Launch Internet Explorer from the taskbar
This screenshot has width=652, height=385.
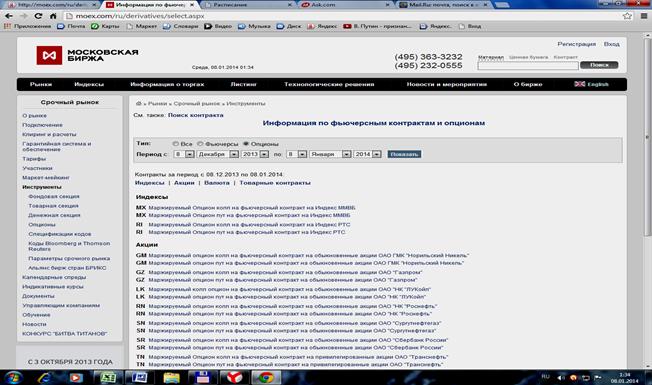44,378
